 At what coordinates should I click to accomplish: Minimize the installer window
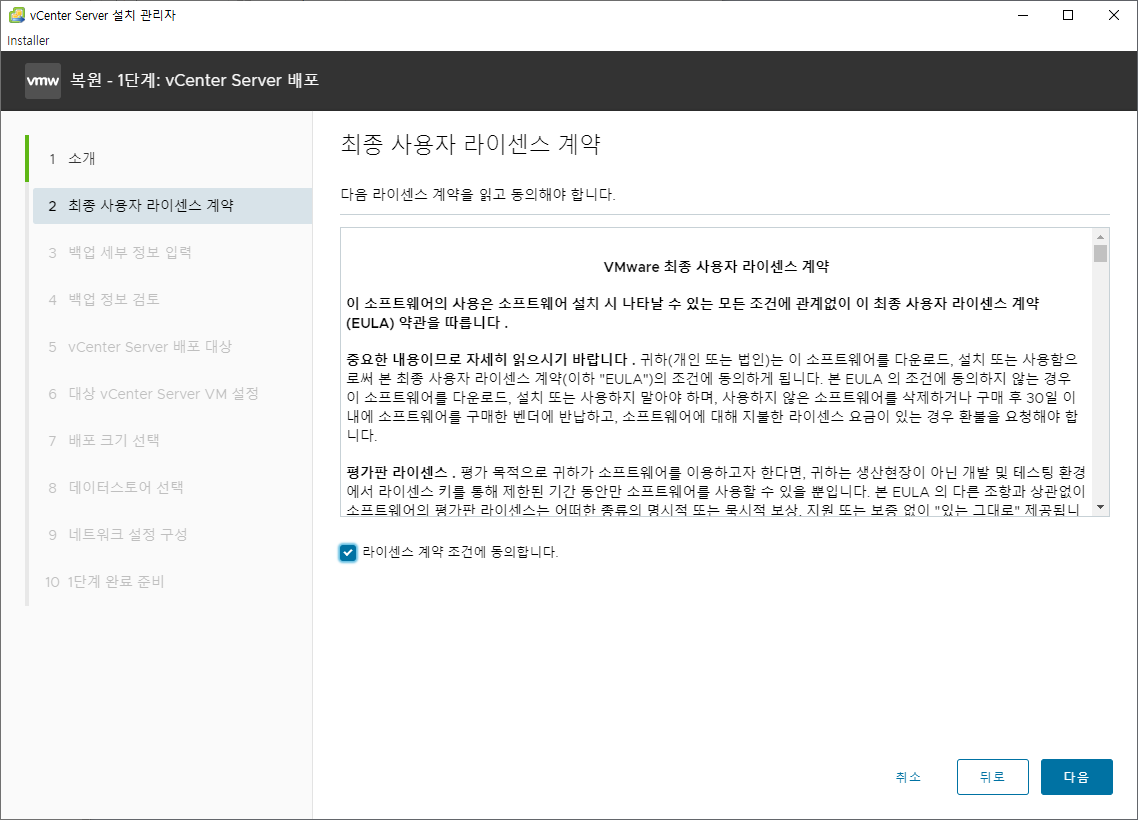pos(1023,15)
